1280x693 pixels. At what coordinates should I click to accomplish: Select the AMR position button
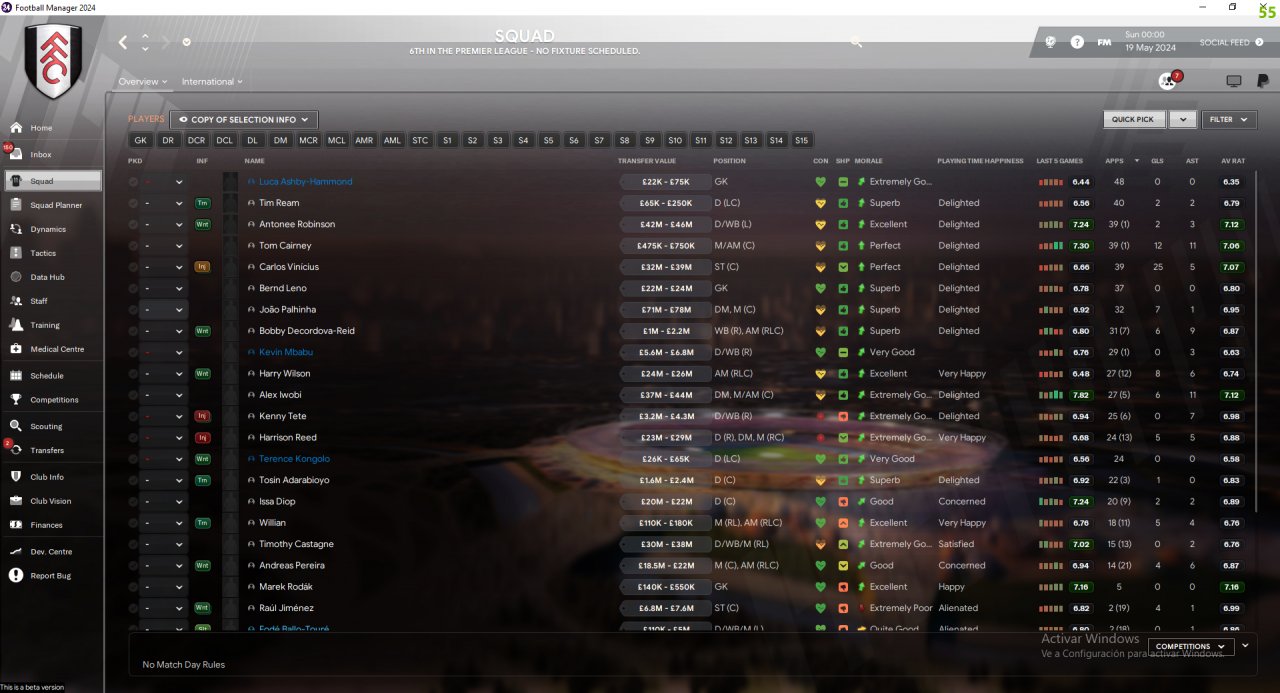[364, 141]
